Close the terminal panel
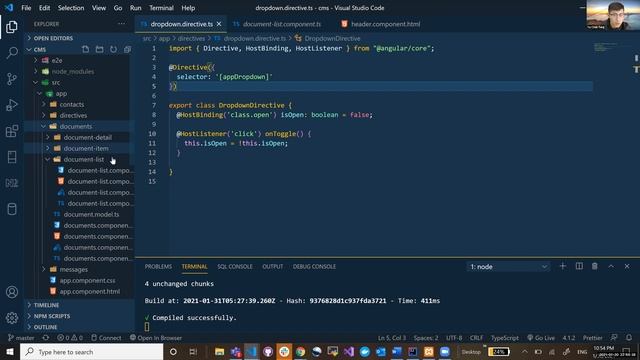 pos(627,266)
